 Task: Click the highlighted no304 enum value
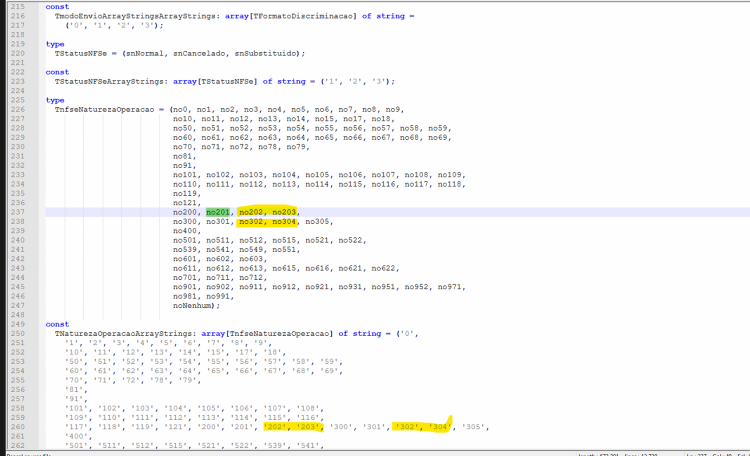[x=284, y=222]
